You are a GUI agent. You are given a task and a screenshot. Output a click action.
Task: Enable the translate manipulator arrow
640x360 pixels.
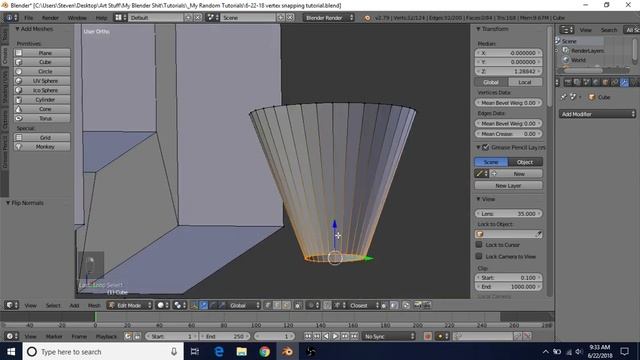[x=203, y=305]
